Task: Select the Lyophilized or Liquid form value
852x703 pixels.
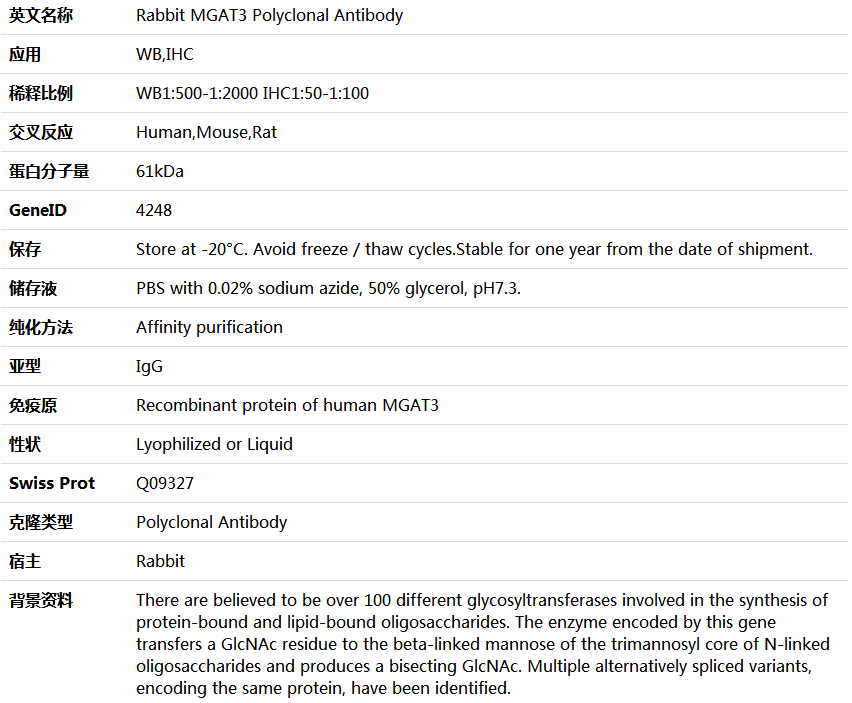Action: pos(214,444)
